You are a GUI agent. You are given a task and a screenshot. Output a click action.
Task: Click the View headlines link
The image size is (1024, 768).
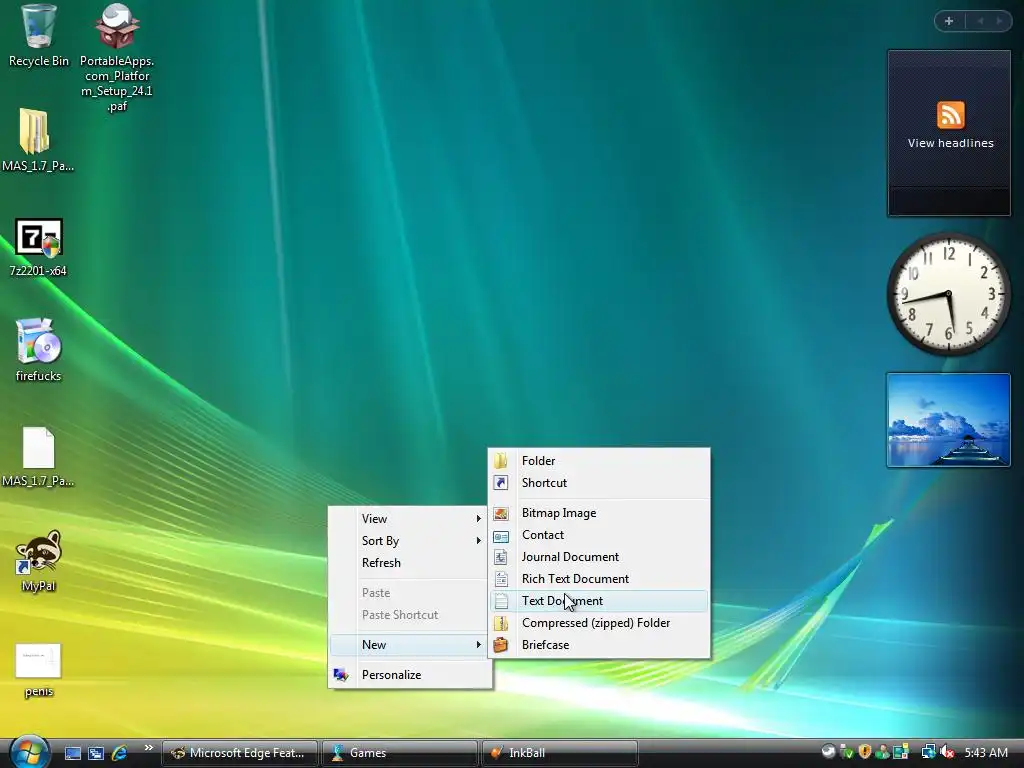pos(950,143)
